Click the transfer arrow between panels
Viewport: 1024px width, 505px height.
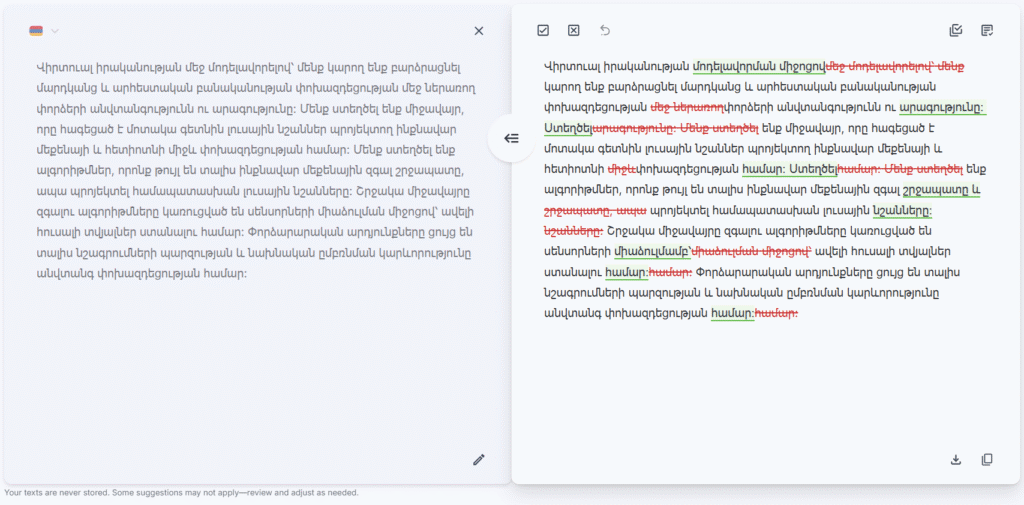tap(511, 138)
